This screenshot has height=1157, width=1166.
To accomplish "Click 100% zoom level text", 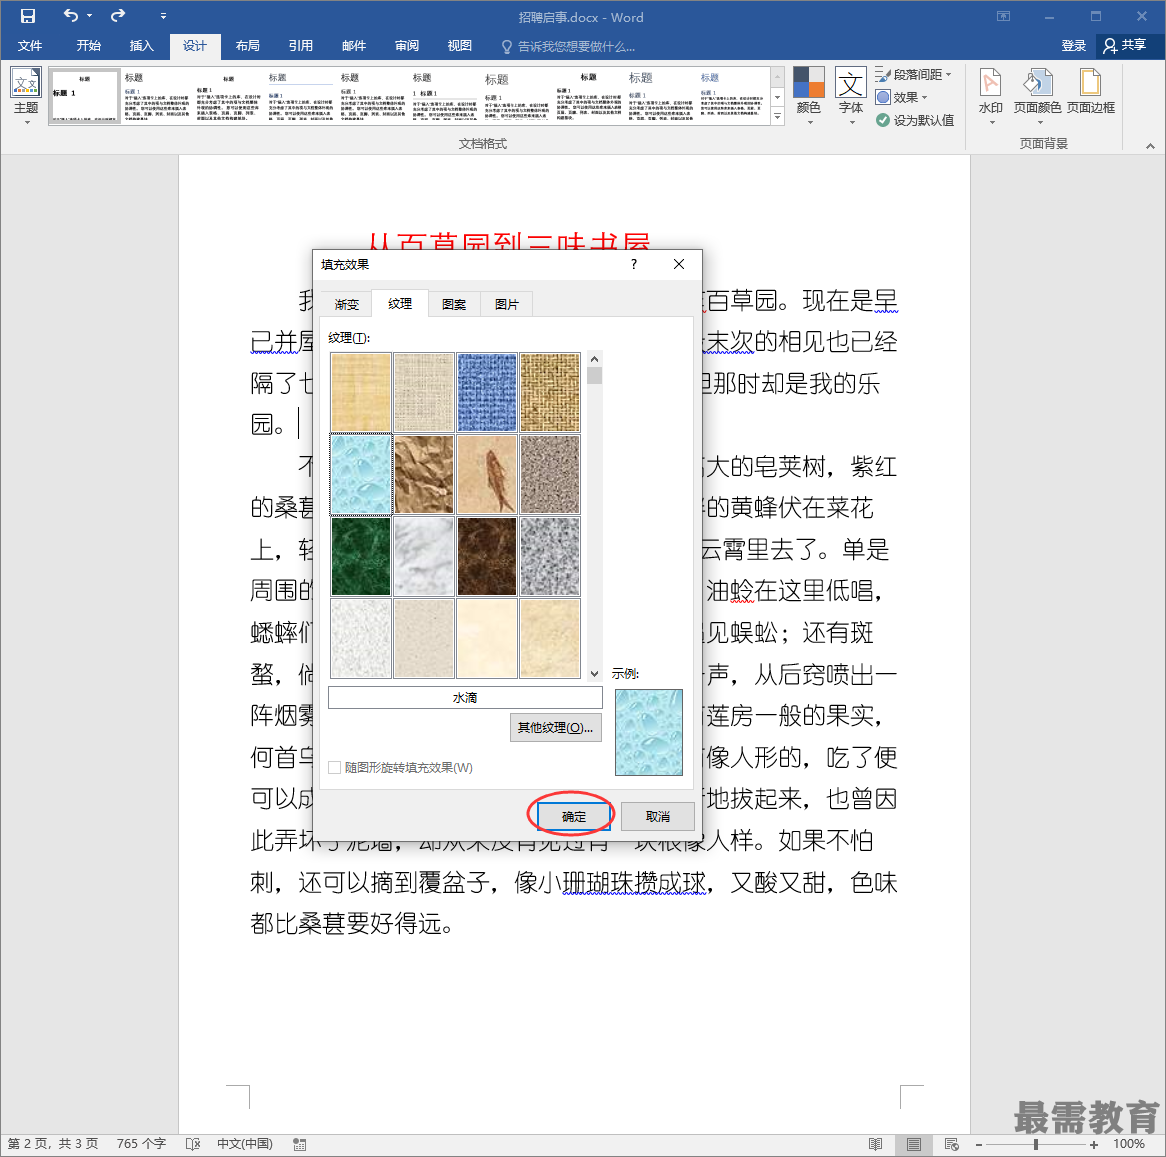I will point(1129,1144).
